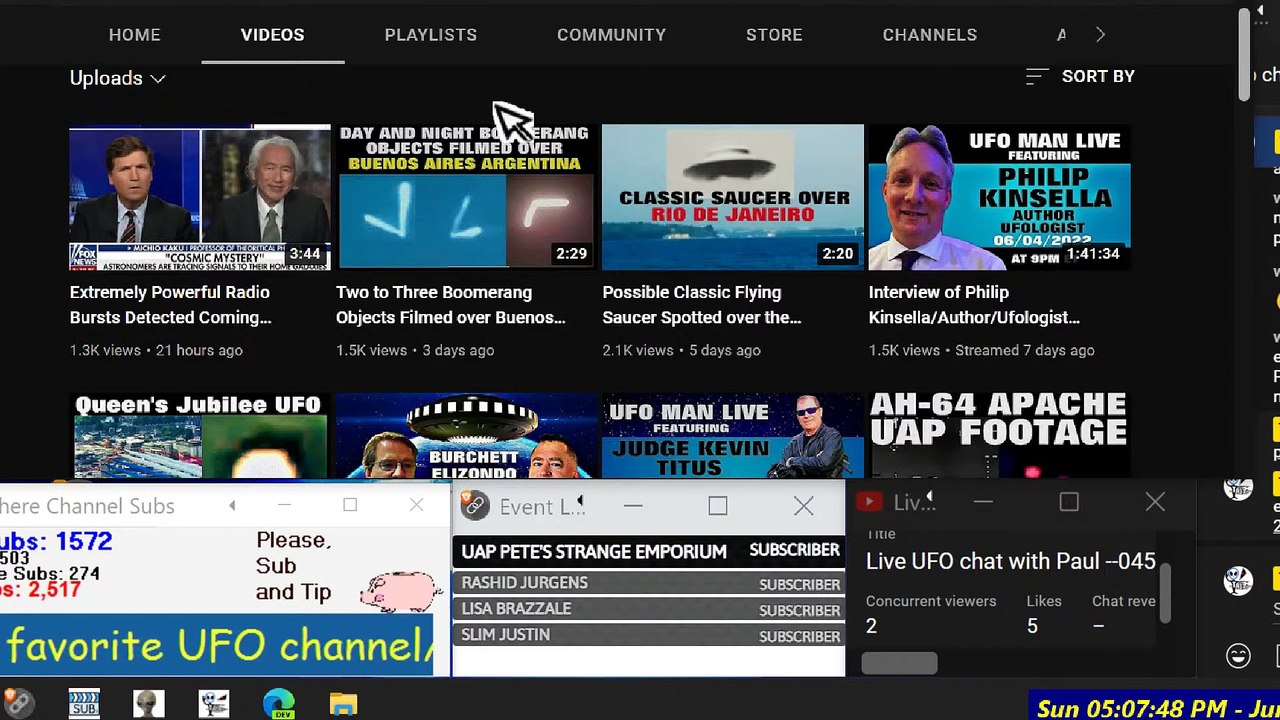Open Interview of Philip Kinsella video title
Screen dimensions: 1280x720
[973, 305]
